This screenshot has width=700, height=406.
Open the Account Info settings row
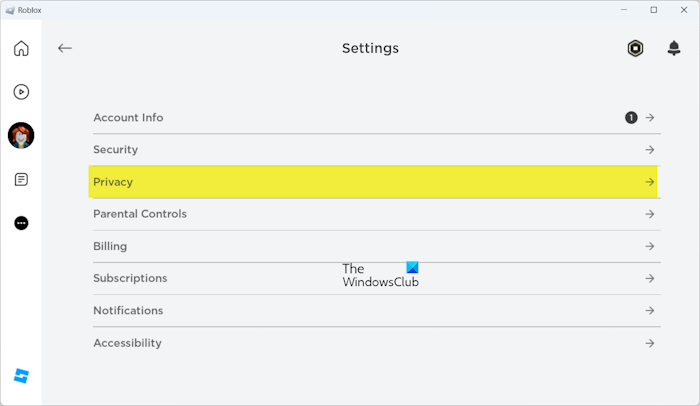(128, 118)
